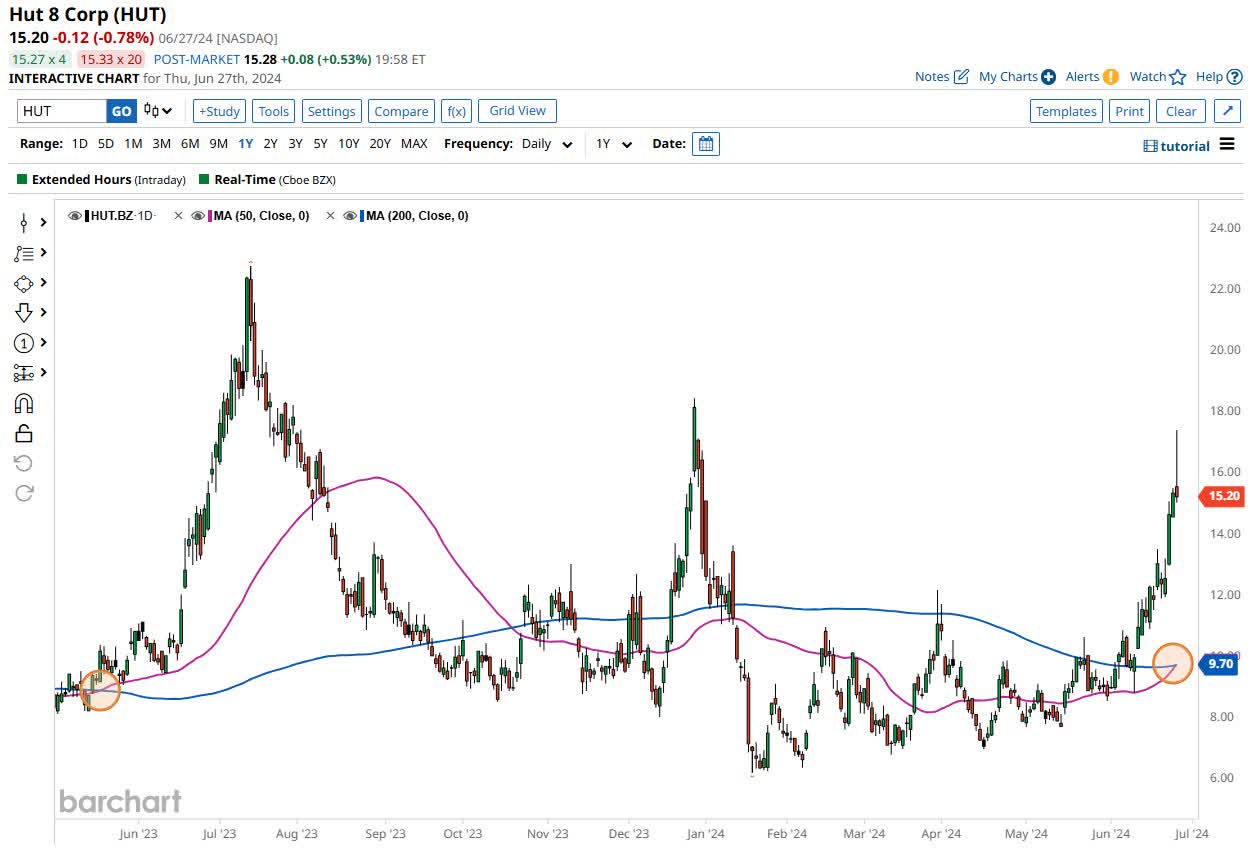Select the MAX range
The height and width of the screenshot is (854, 1258).
(414, 144)
